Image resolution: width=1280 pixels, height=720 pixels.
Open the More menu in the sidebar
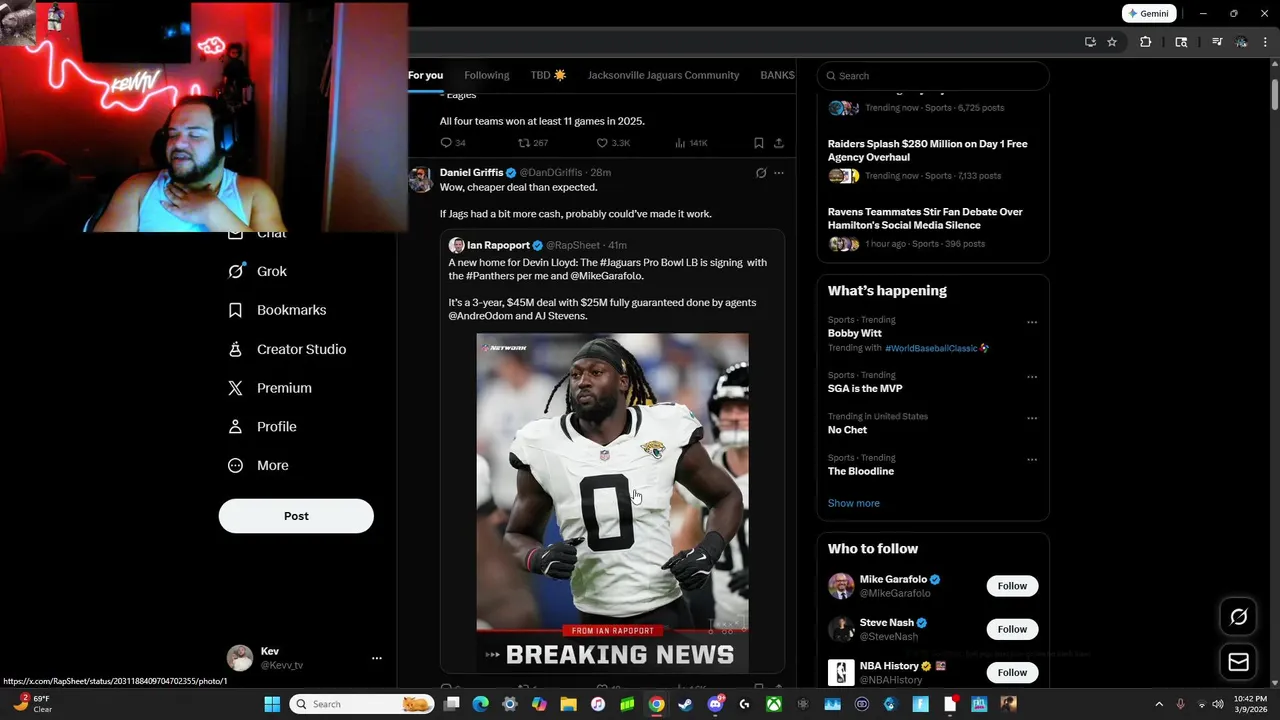pos(258,465)
